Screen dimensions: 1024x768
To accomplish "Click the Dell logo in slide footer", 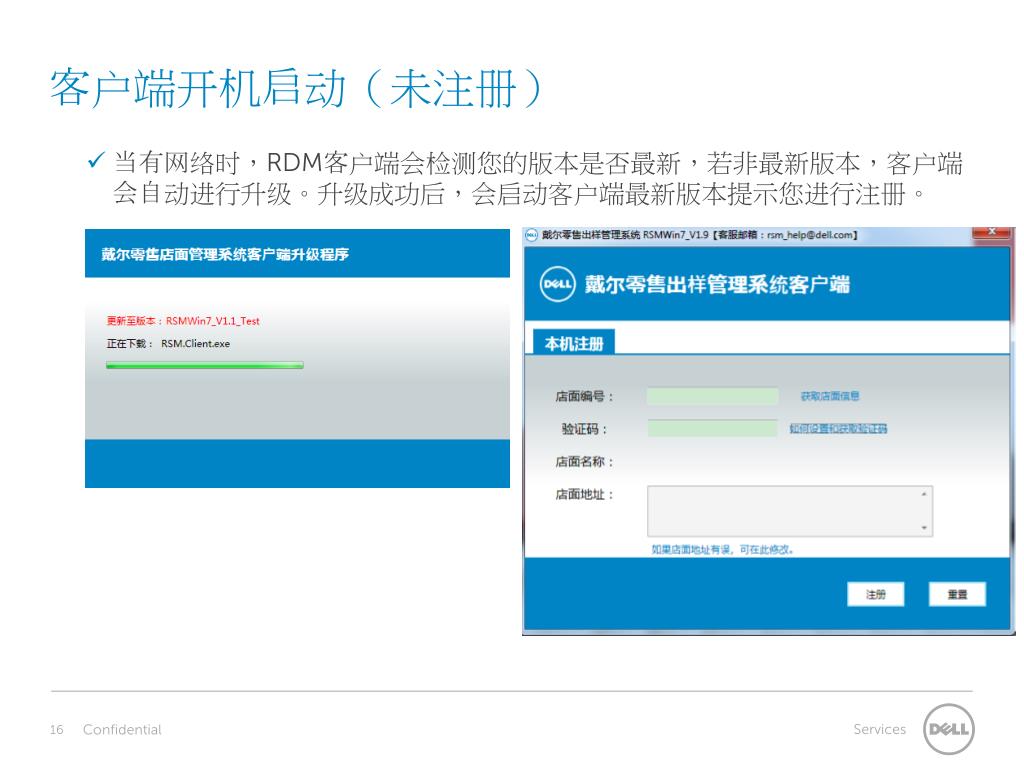I will click(948, 729).
